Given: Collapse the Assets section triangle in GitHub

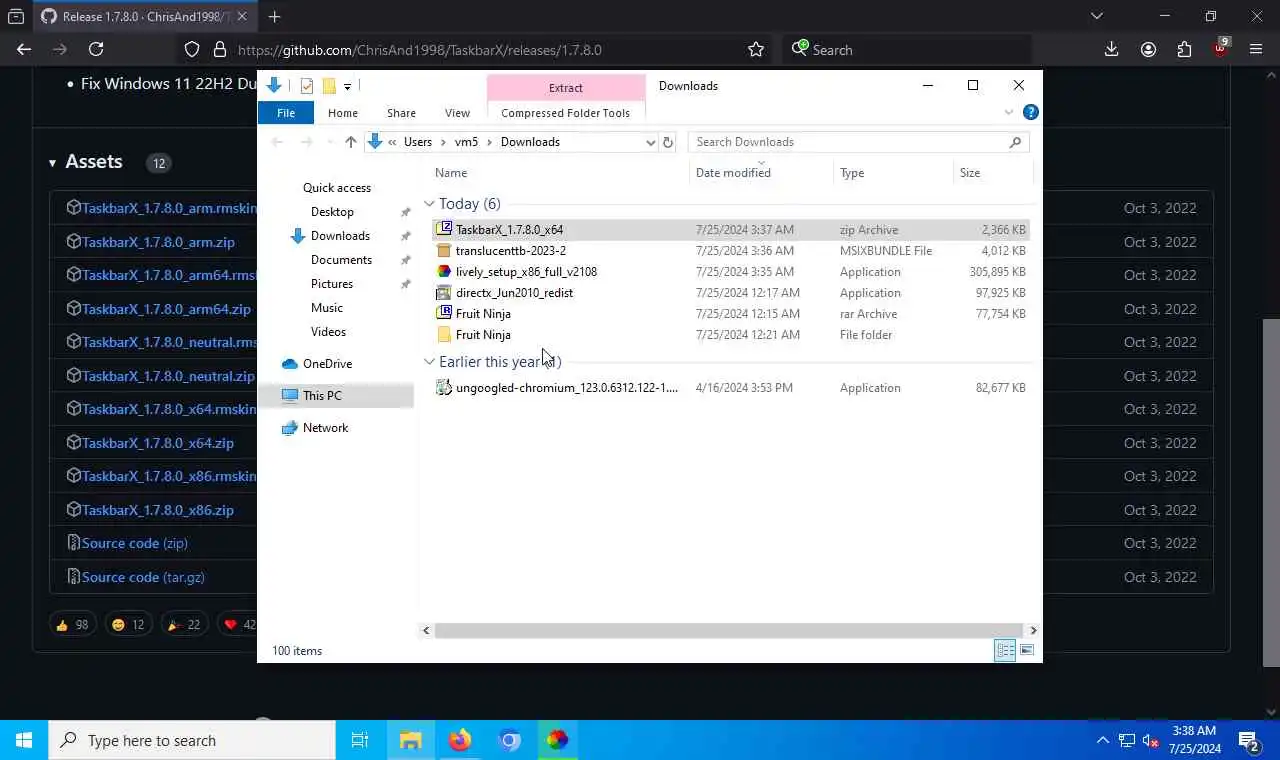Looking at the screenshot, I should (x=52, y=163).
